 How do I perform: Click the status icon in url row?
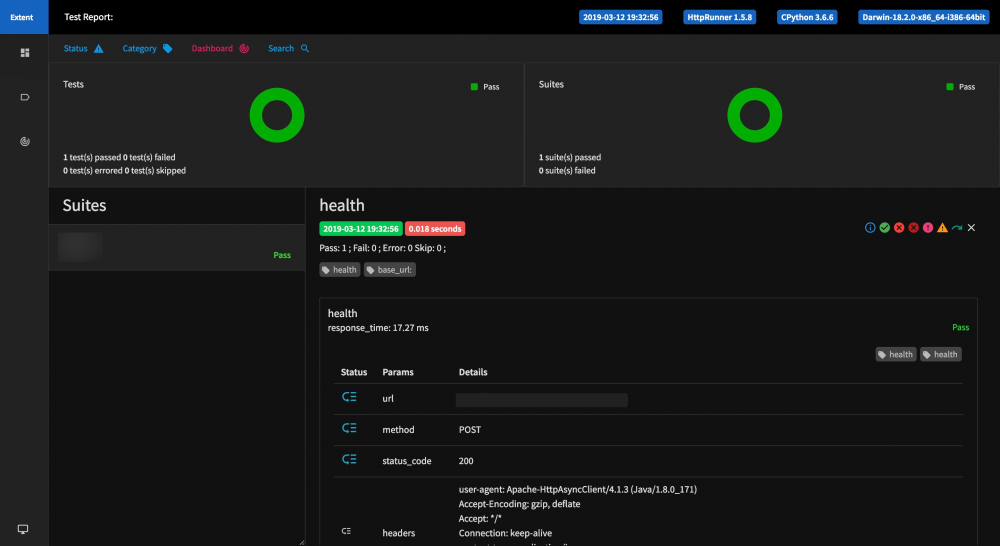pyautogui.click(x=349, y=397)
